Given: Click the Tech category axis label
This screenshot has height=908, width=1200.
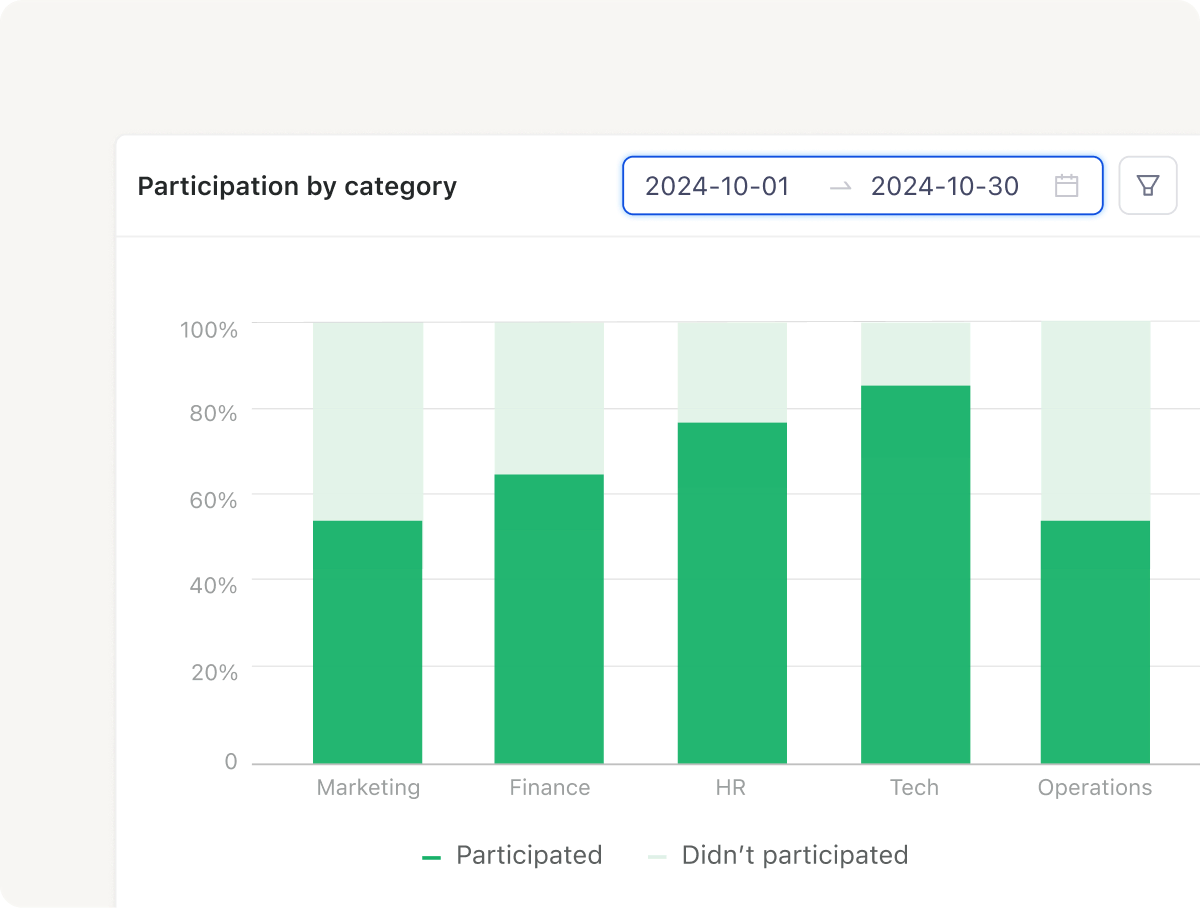Looking at the screenshot, I should tap(915, 788).
